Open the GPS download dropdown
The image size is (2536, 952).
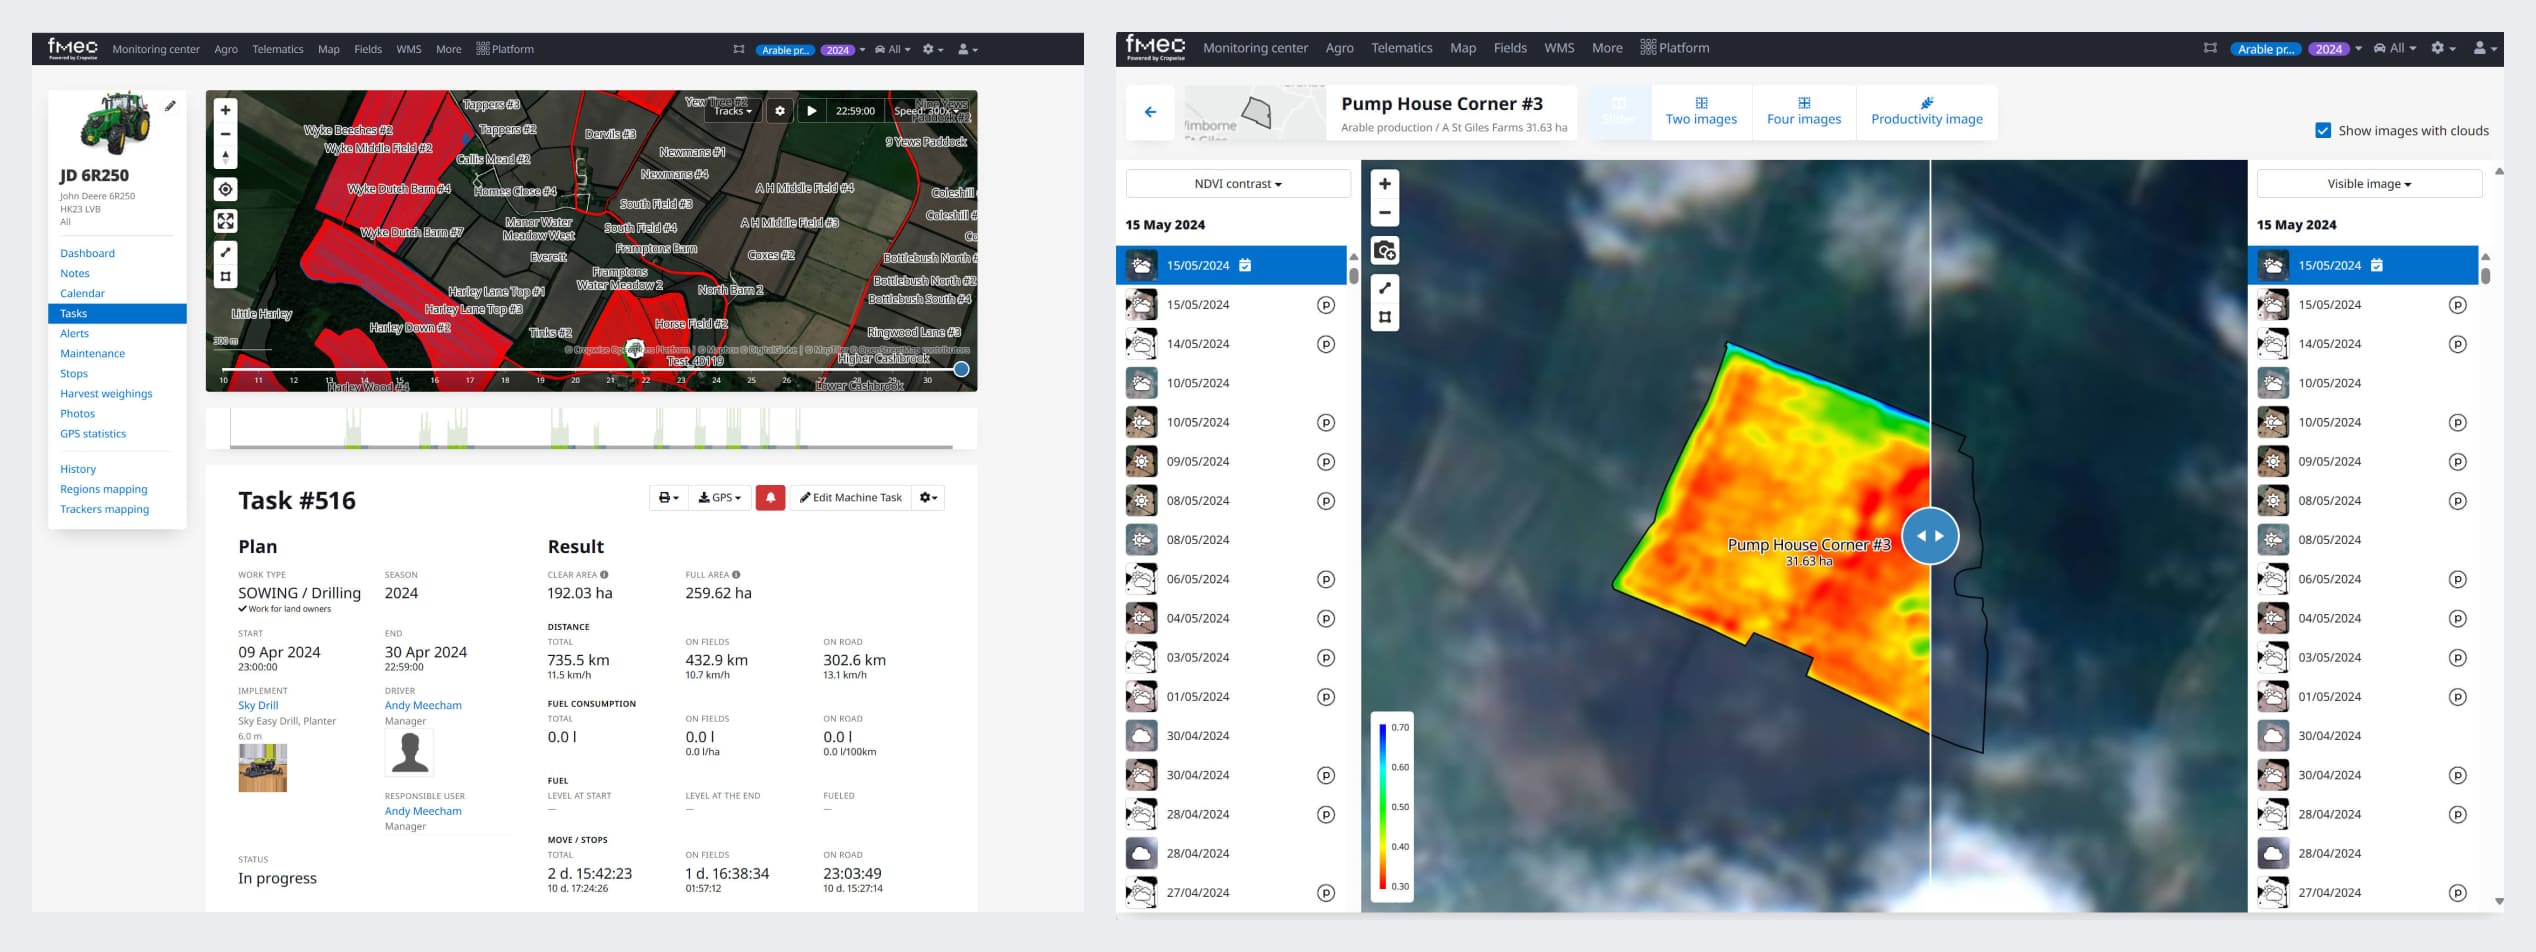click(x=719, y=498)
